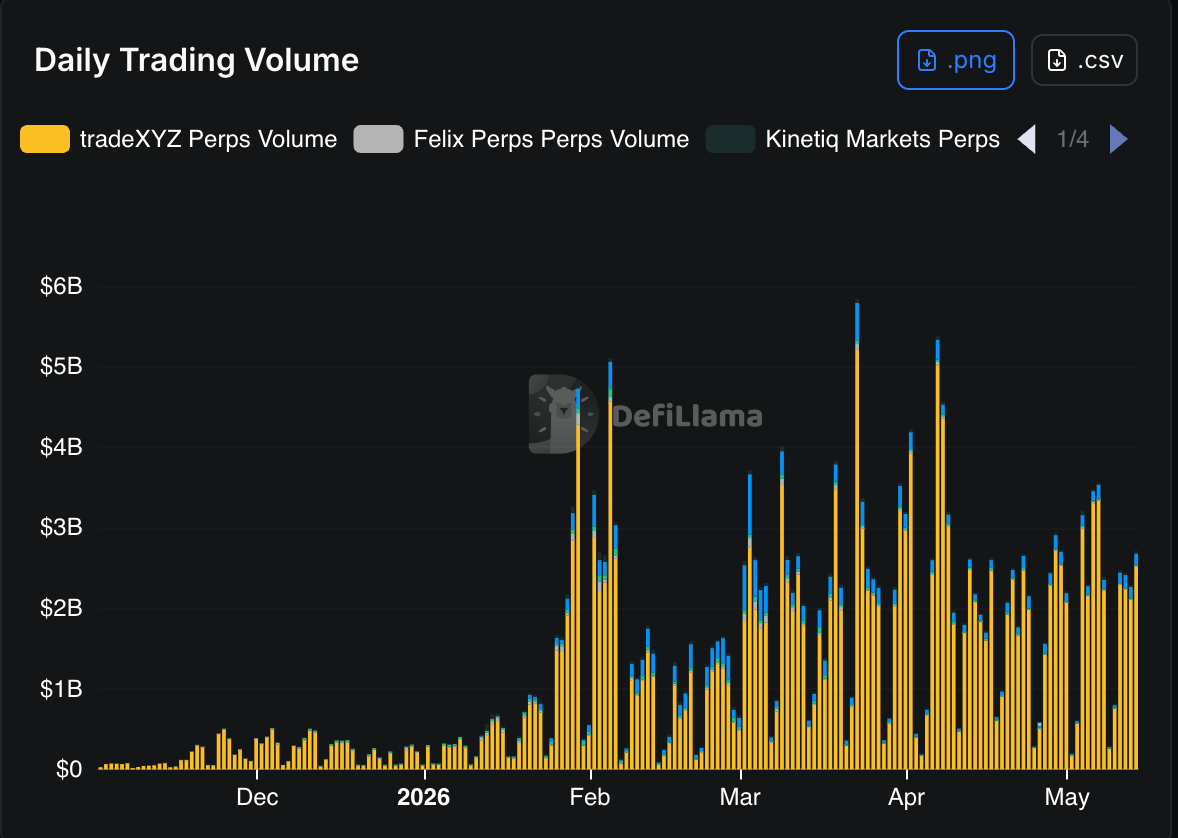
Task: Click the 2026 x-axis label
Action: [x=424, y=797]
